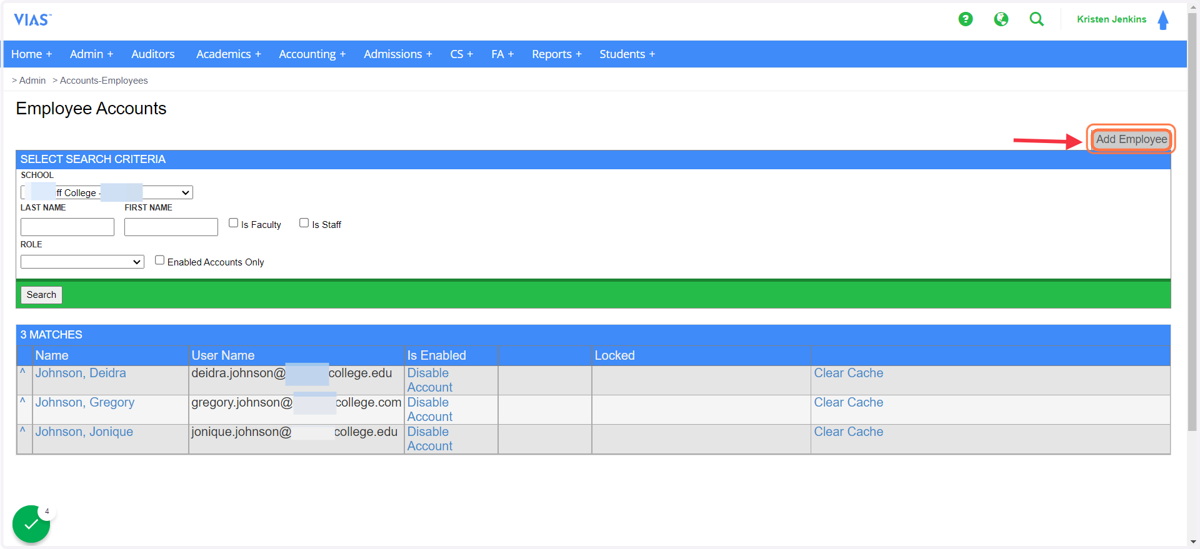Click the User Name column header
The image size is (1200, 549).
point(223,355)
